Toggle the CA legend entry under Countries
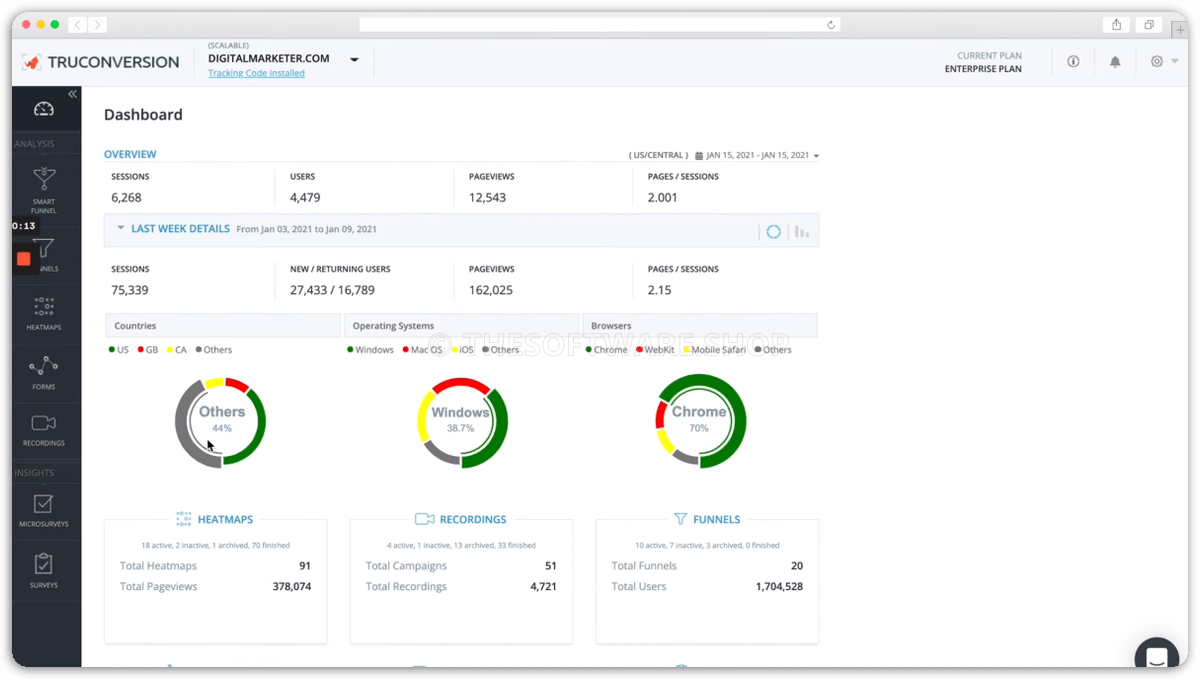 (x=177, y=350)
